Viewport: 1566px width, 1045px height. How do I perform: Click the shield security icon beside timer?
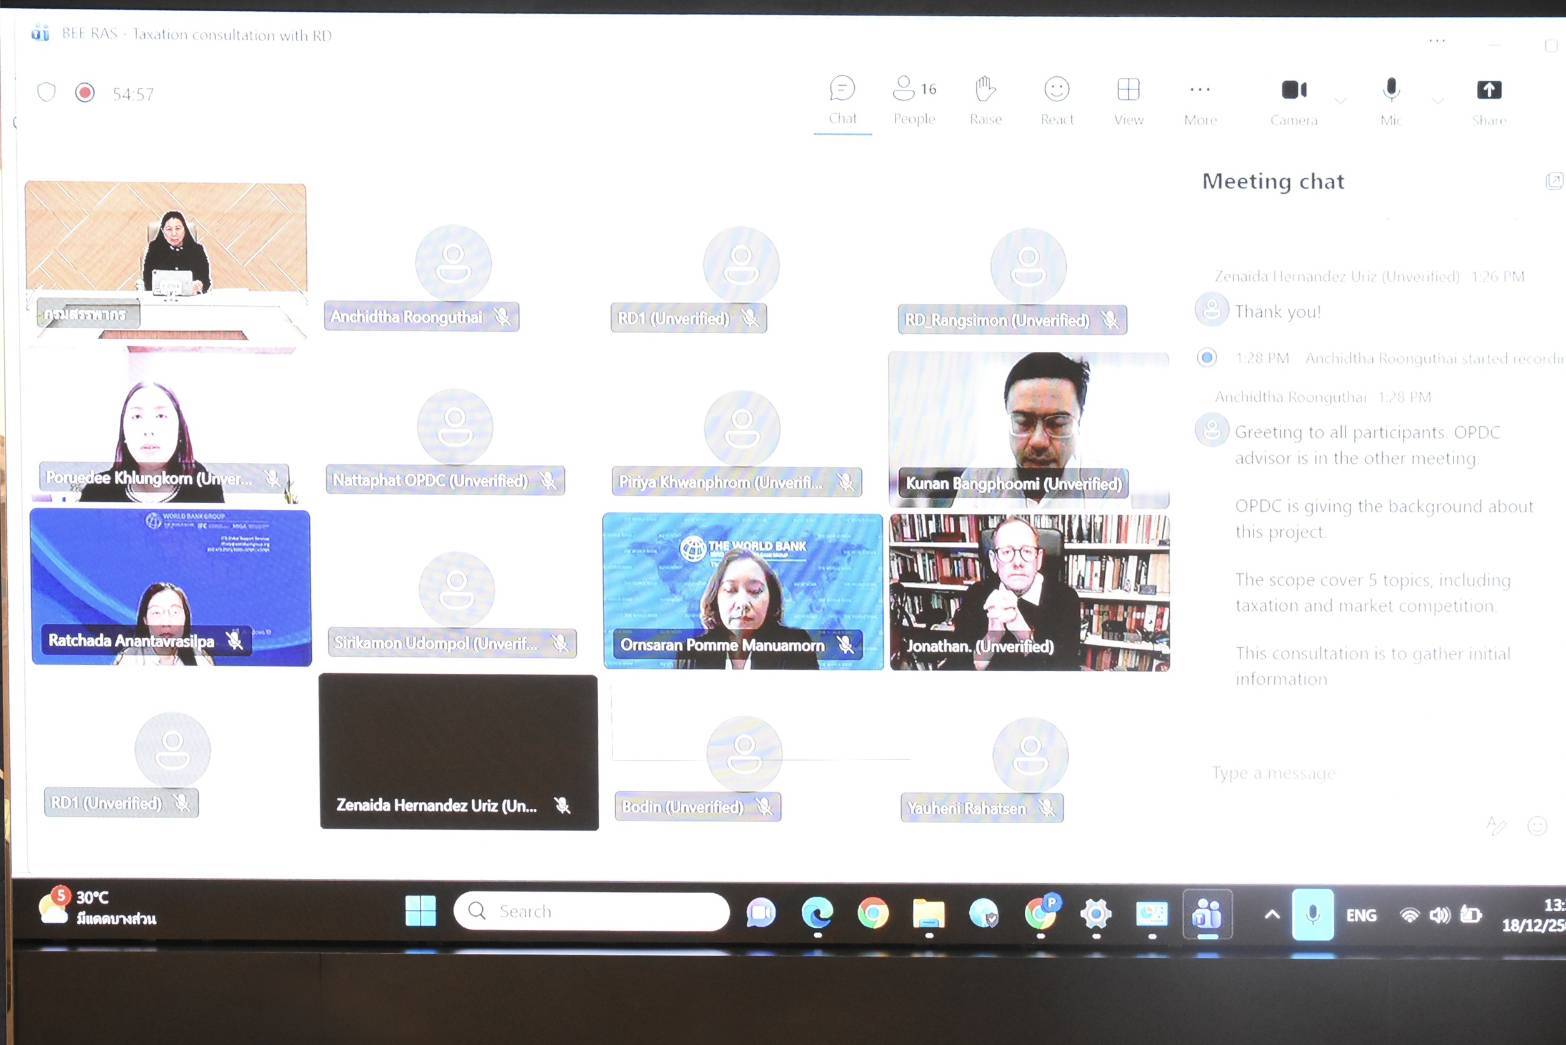pyautogui.click(x=46, y=93)
